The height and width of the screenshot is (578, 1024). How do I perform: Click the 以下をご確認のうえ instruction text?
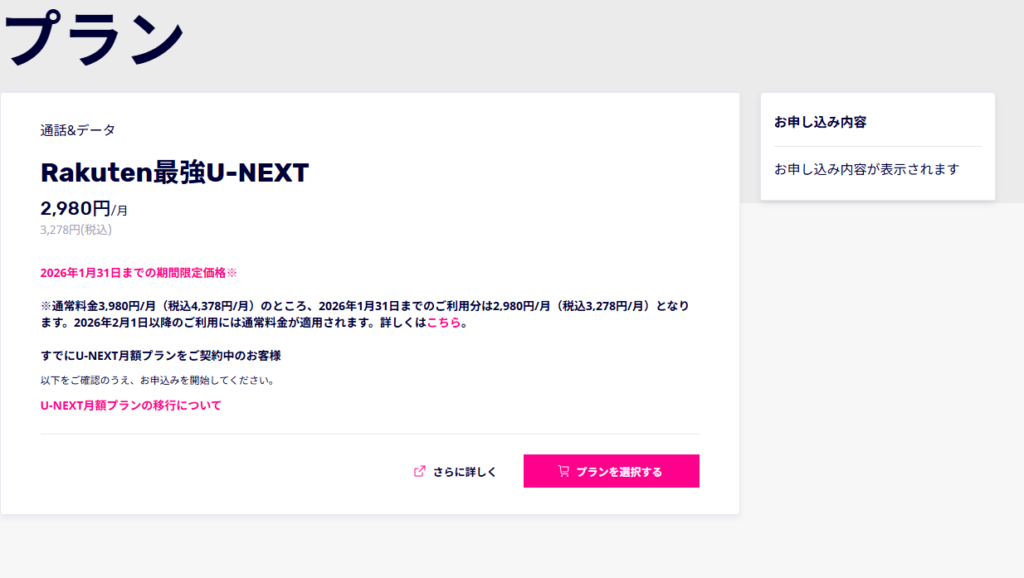pyautogui.click(x=157, y=380)
